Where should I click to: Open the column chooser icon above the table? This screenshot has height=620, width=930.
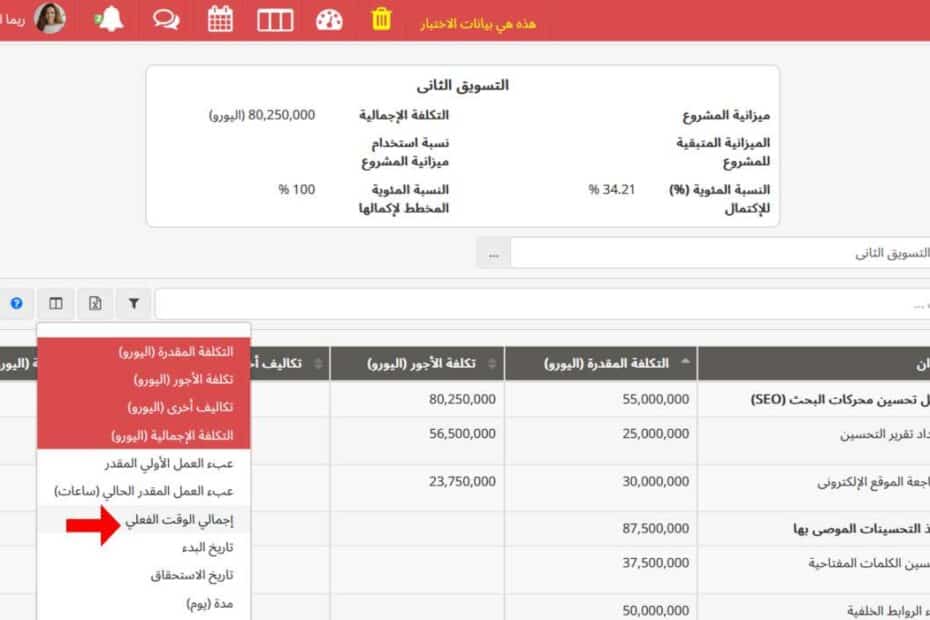(55, 303)
